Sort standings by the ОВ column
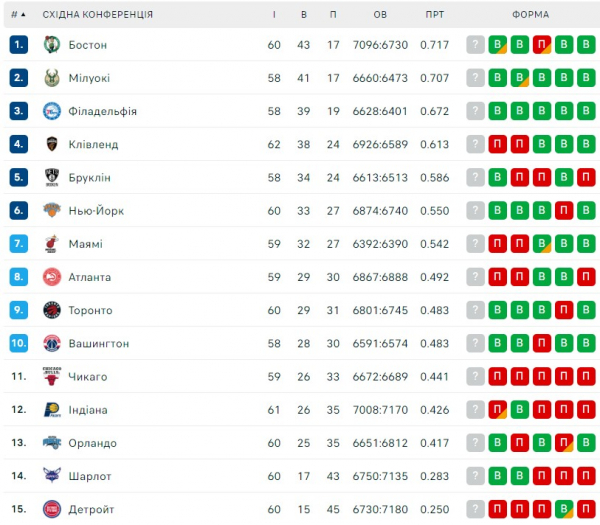 click(x=380, y=15)
